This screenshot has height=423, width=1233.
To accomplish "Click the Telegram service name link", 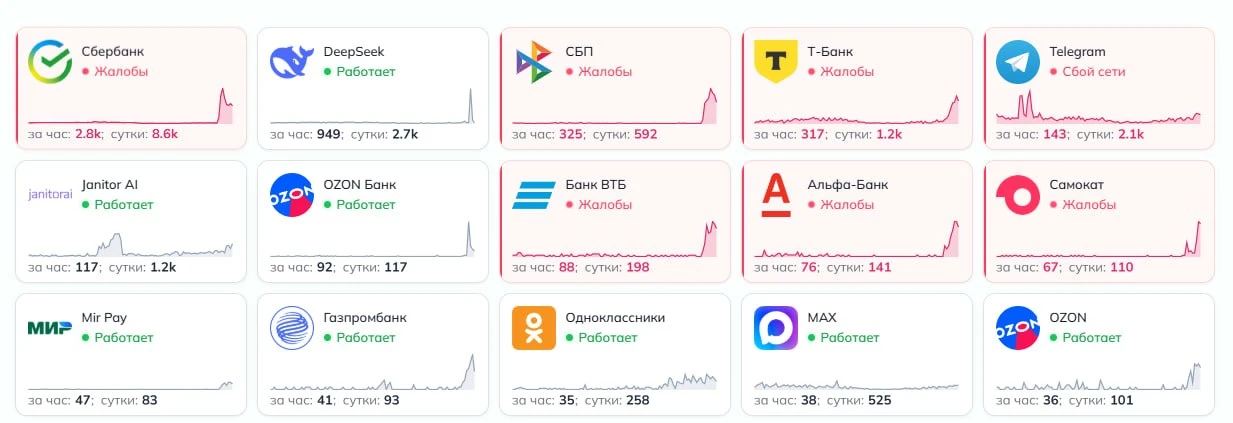I will 1077,52.
